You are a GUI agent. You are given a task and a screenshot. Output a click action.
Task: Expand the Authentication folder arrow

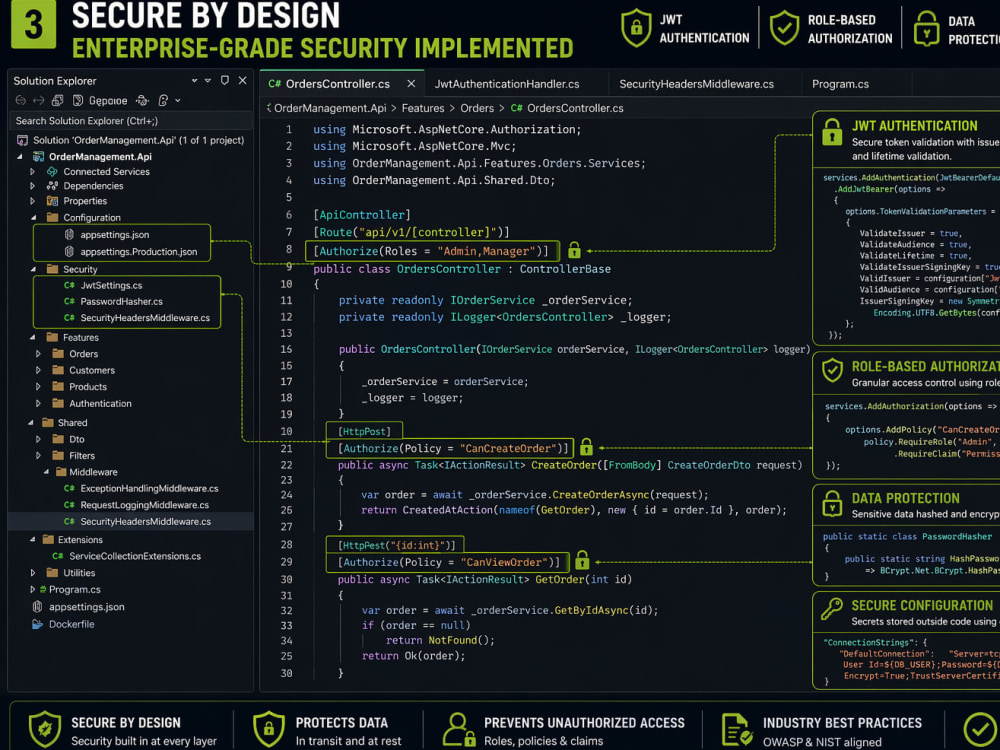pos(38,403)
